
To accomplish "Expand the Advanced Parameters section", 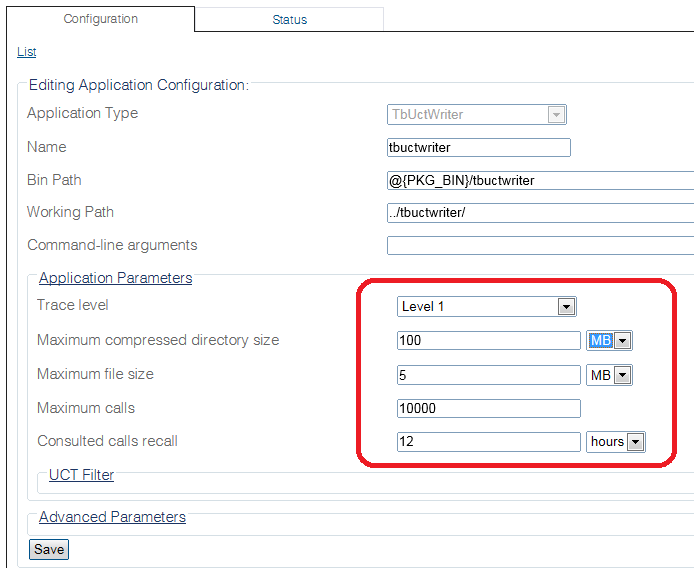I will point(112,517).
